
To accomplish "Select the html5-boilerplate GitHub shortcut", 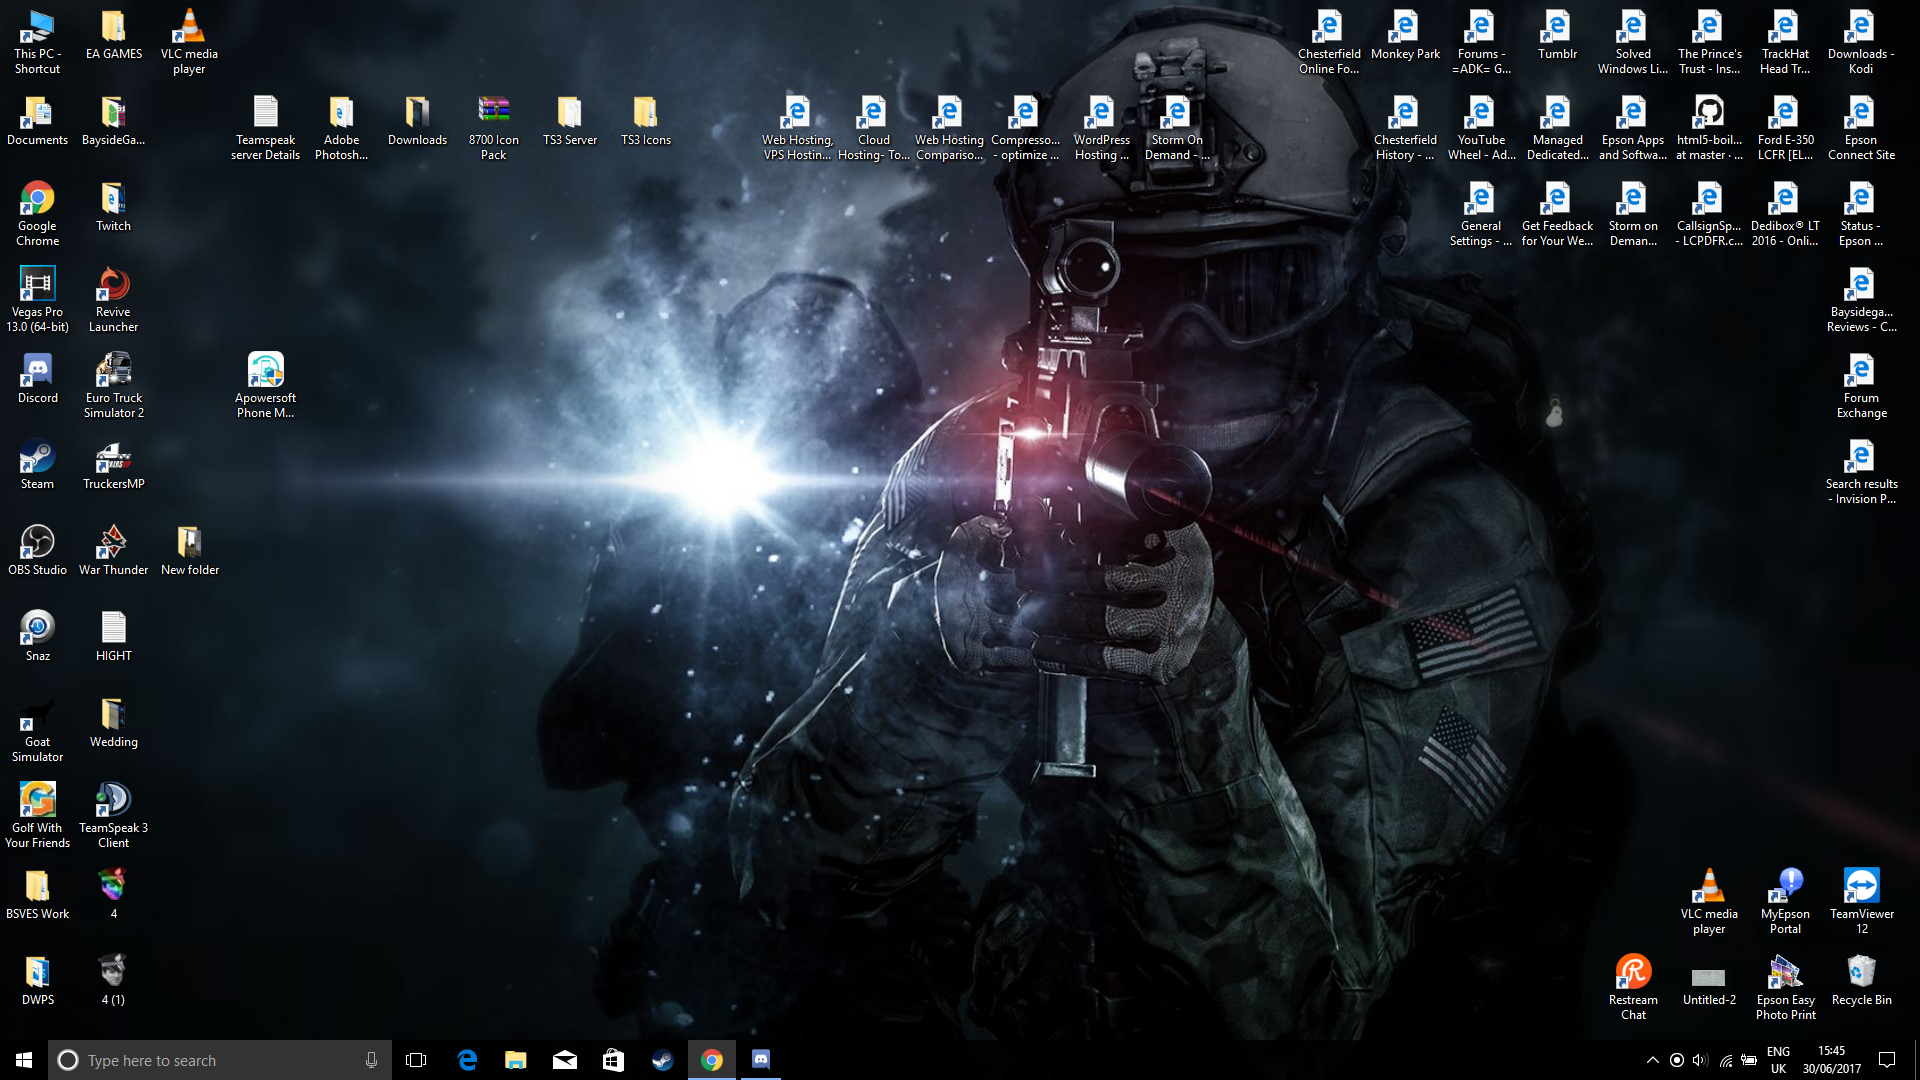I will click(1709, 127).
